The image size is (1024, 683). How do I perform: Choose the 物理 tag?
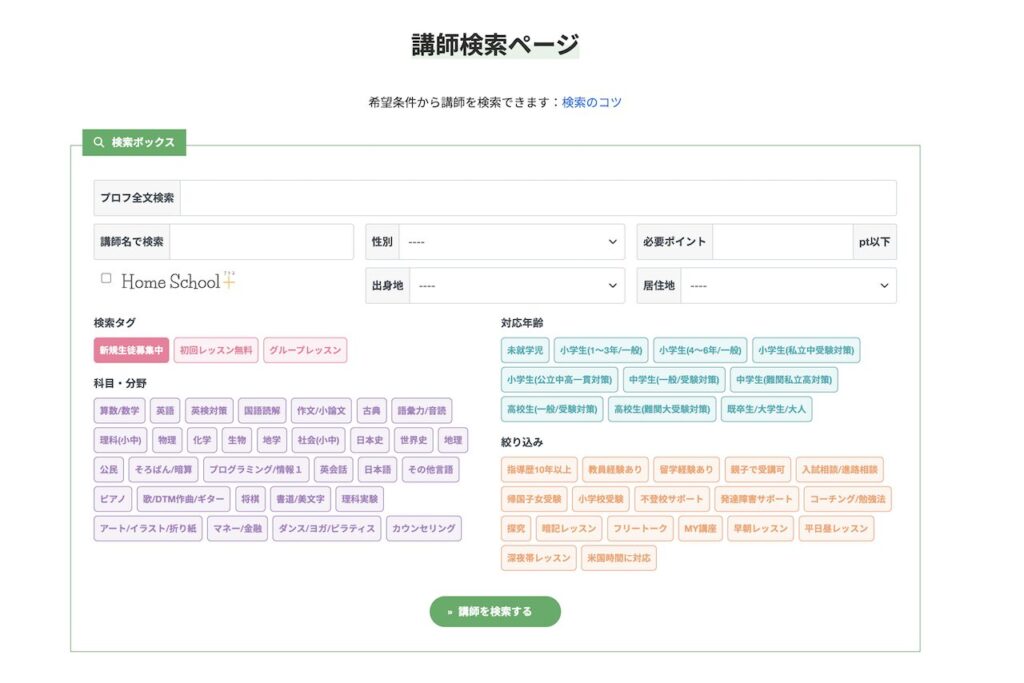167,440
